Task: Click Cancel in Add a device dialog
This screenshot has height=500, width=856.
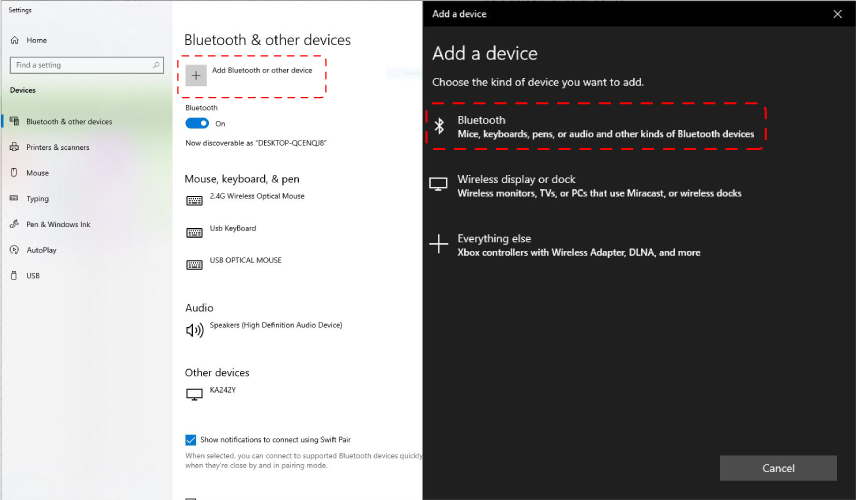Action: pos(778,468)
